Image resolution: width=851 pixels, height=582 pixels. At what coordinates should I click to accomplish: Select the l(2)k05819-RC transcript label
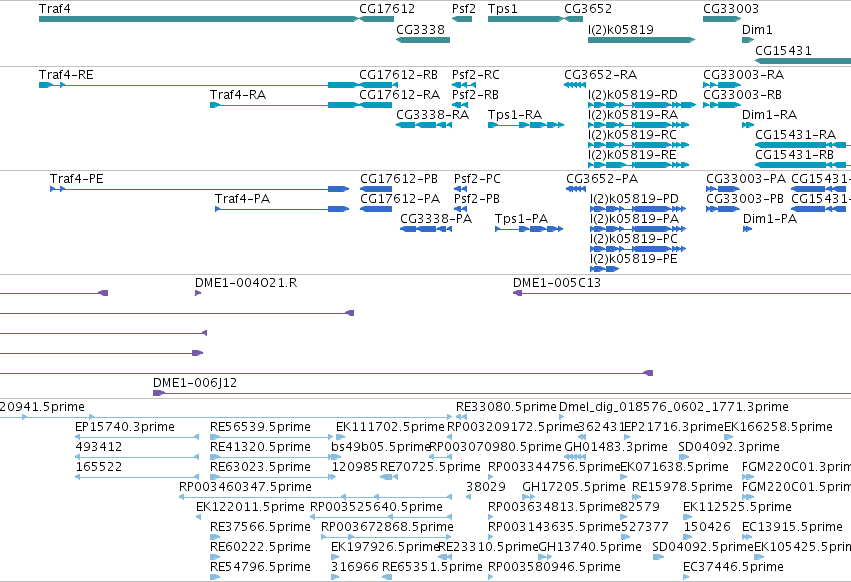coord(632,135)
